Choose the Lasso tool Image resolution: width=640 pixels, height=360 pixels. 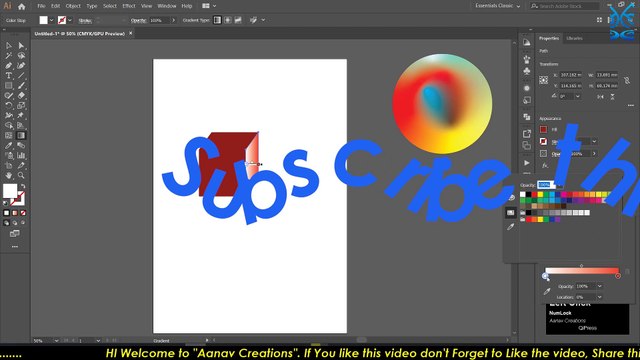point(21,56)
